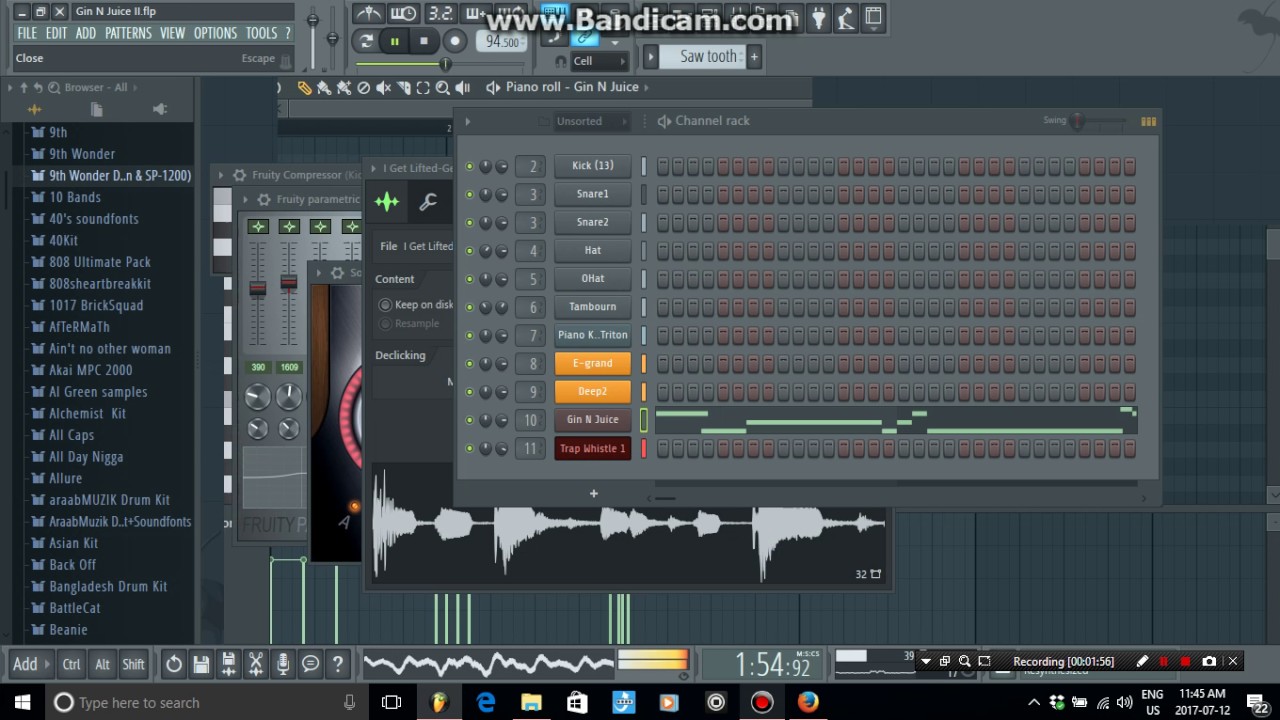Open the Saw tooth pattern selector arrow
Screen dimensions: 1280x720
(x=650, y=57)
